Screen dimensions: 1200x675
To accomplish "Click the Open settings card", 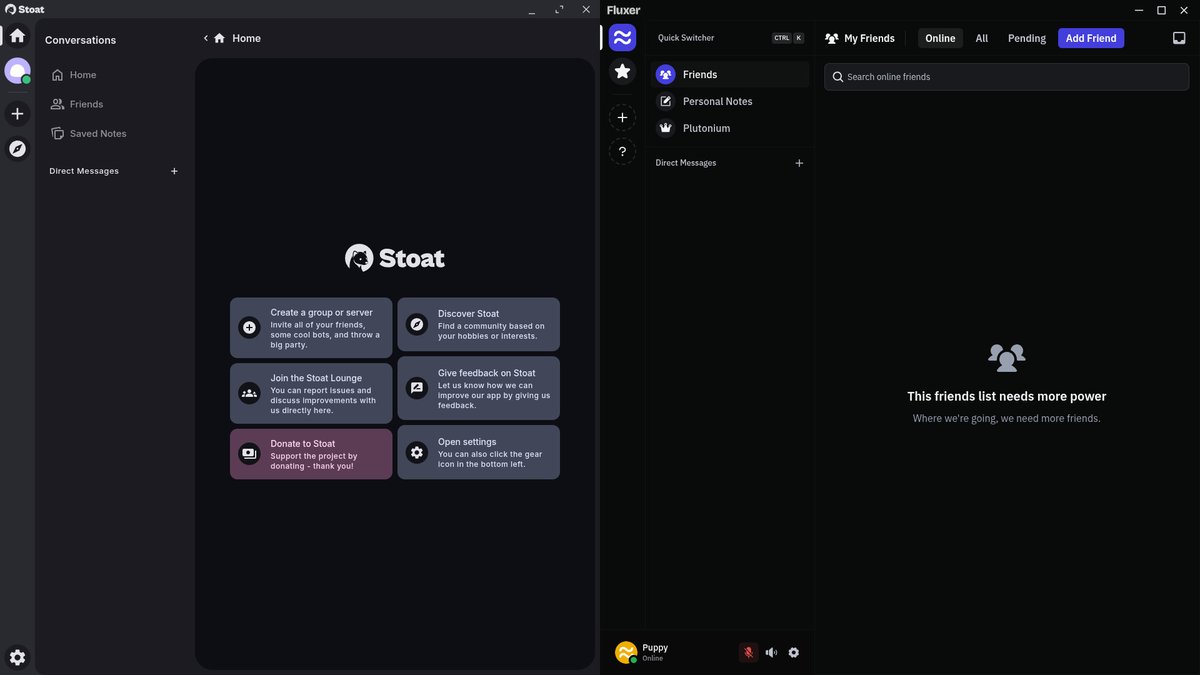I will coord(478,452).
